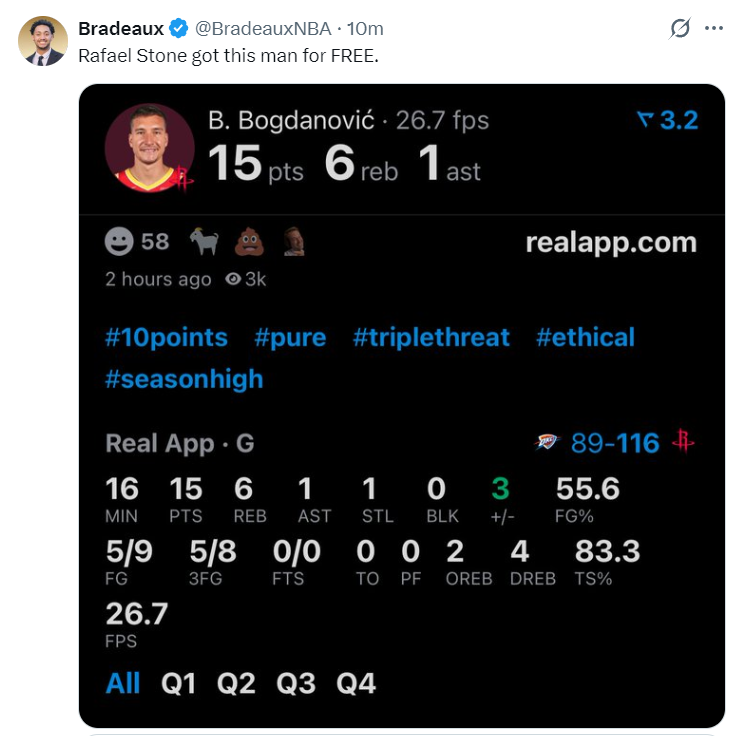Switch to the Q1 stats tab
Image resolution: width=737 pixels, height=736 pixels.
tap(178, 683)
